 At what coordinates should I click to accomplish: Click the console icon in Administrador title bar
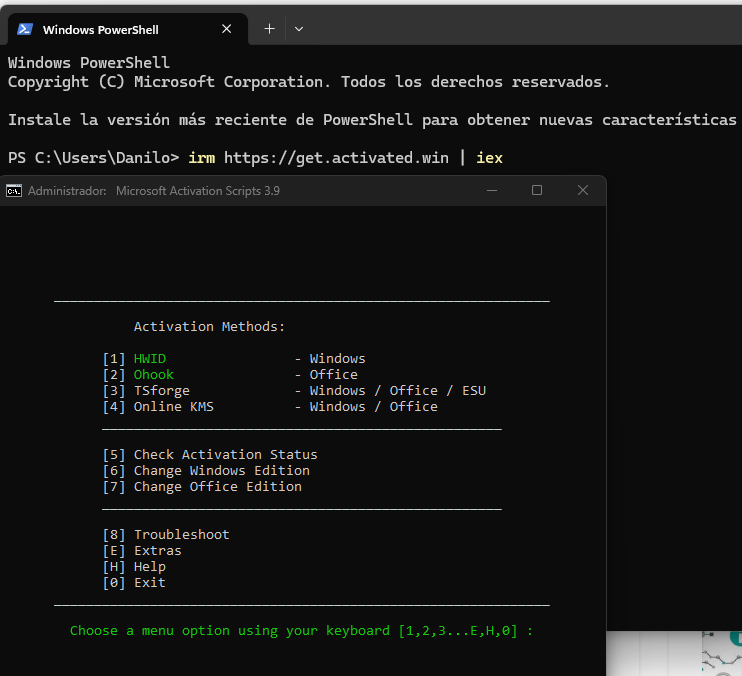[14, 190]
